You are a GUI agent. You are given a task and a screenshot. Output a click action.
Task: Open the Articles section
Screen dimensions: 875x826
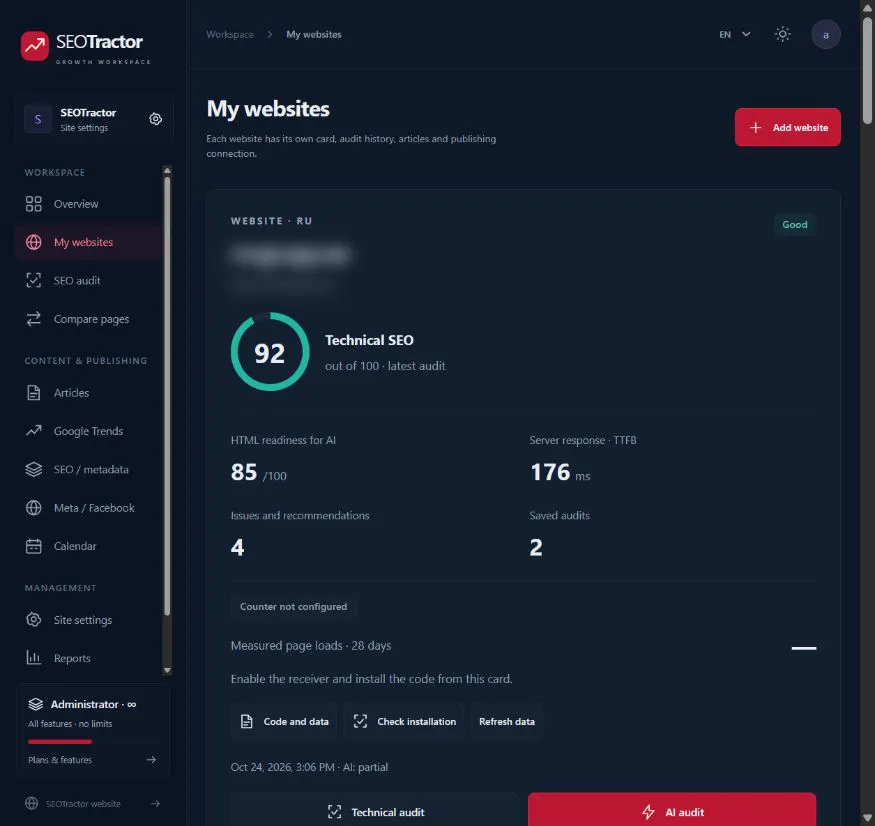[x=89, y=393]
